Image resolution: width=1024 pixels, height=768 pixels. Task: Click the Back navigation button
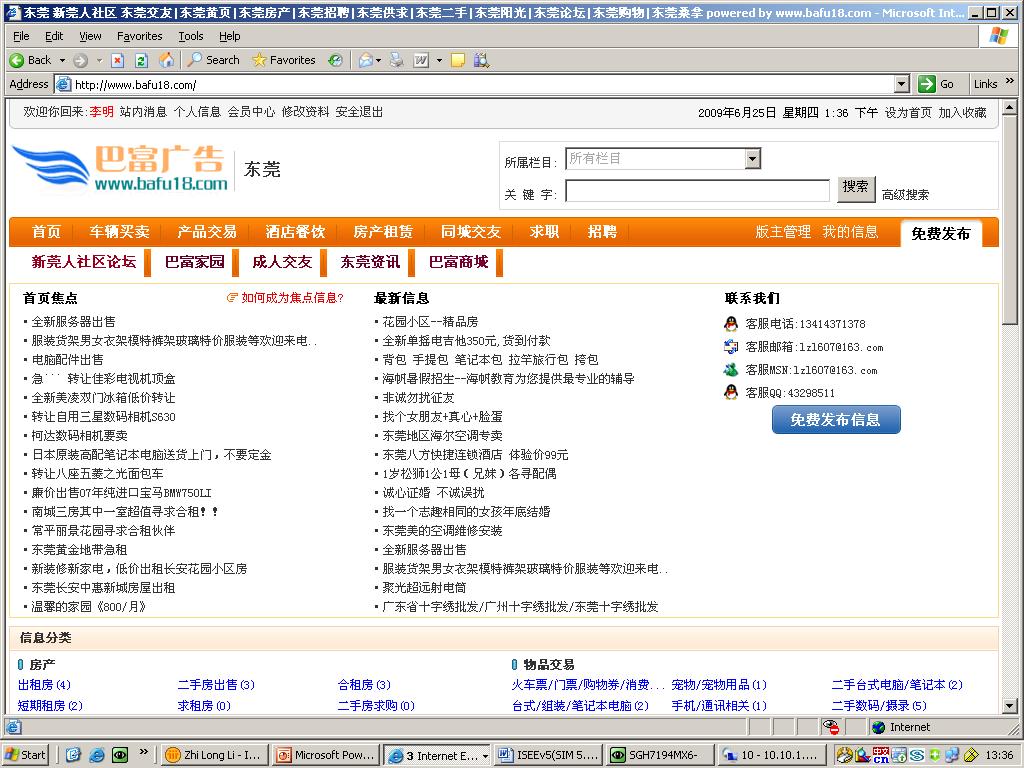[x=30, y=60]
